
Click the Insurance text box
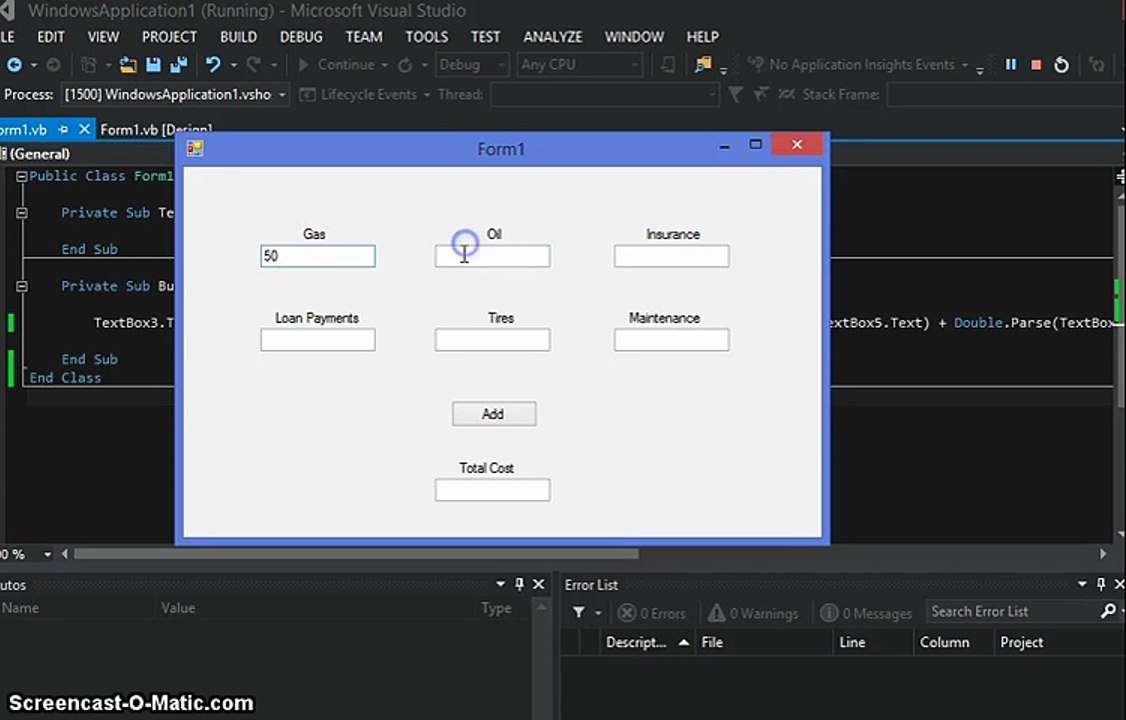click(x=671, y=256)
